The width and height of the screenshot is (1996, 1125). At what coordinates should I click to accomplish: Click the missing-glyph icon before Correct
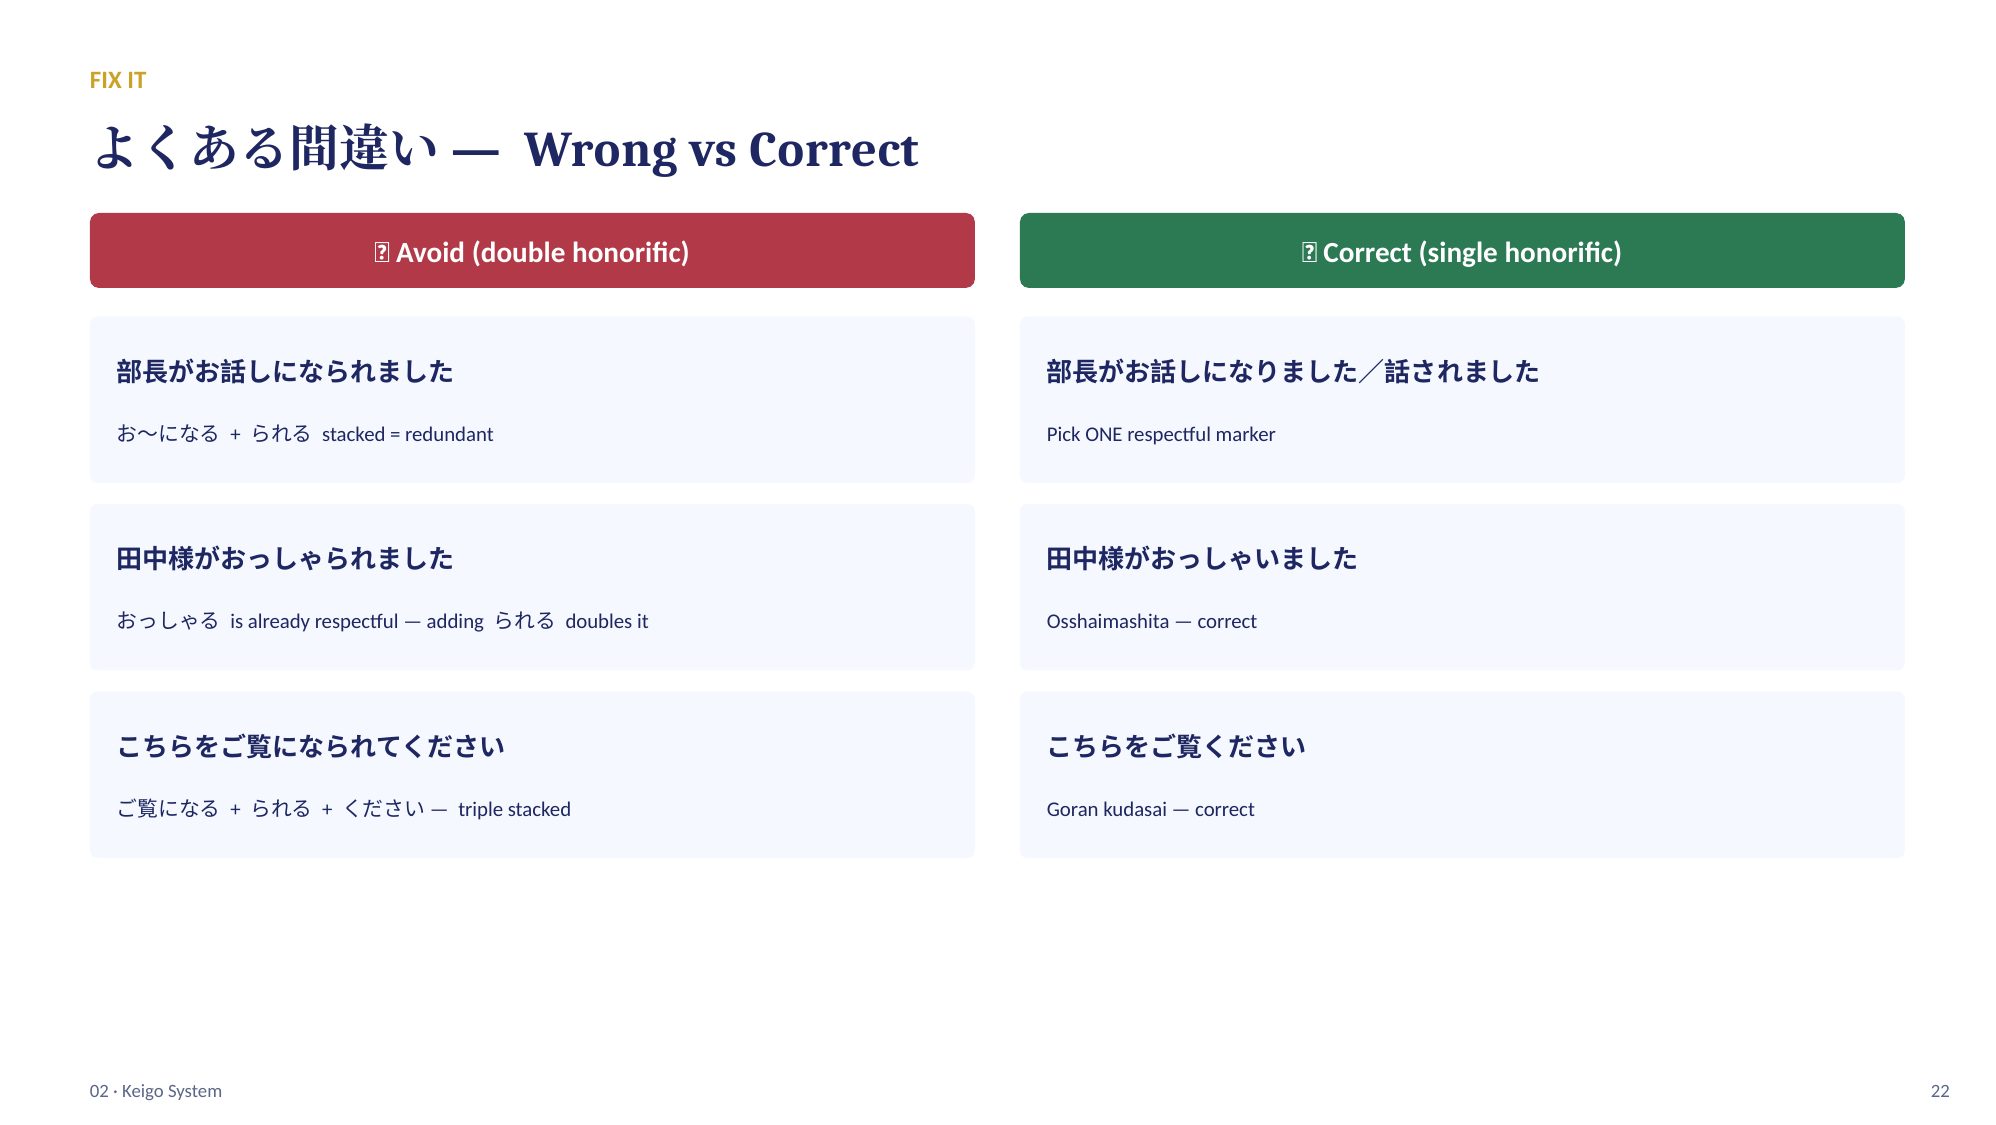[x=1308, y=252]
